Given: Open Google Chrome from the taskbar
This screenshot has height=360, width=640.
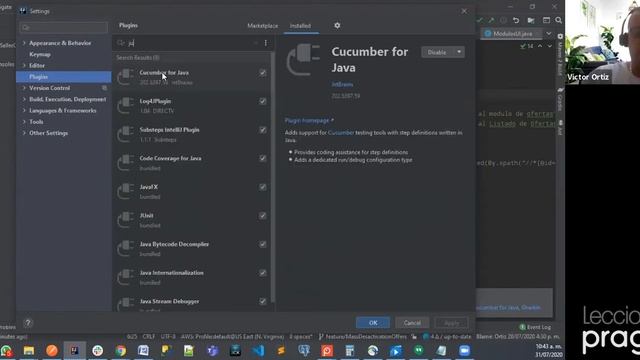Looking at the screenshot, I should [x=120, y=351].
